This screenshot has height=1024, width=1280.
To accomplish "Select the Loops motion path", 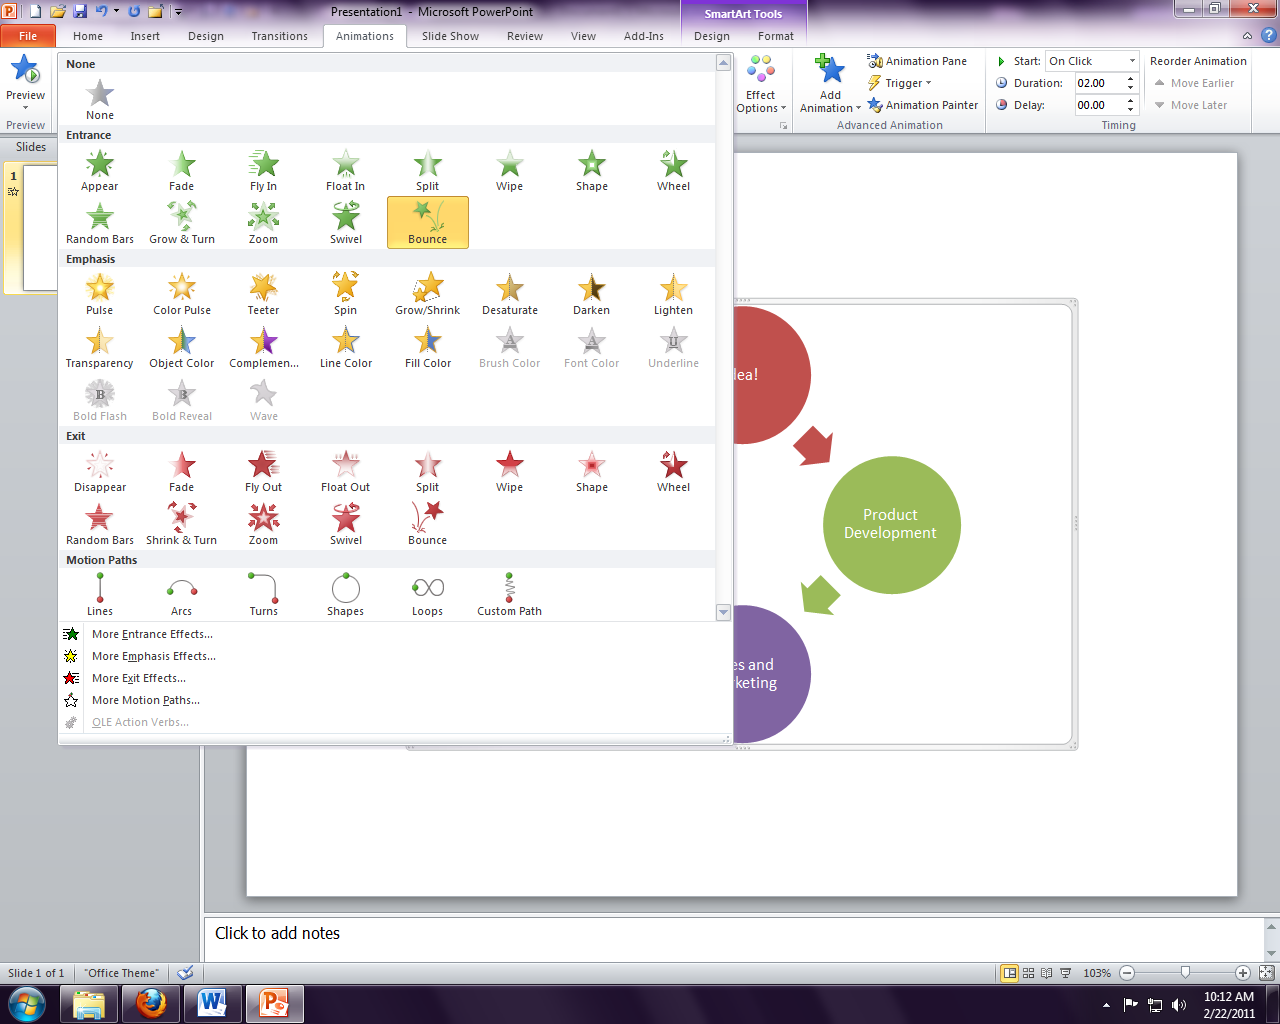I will 428,595.
